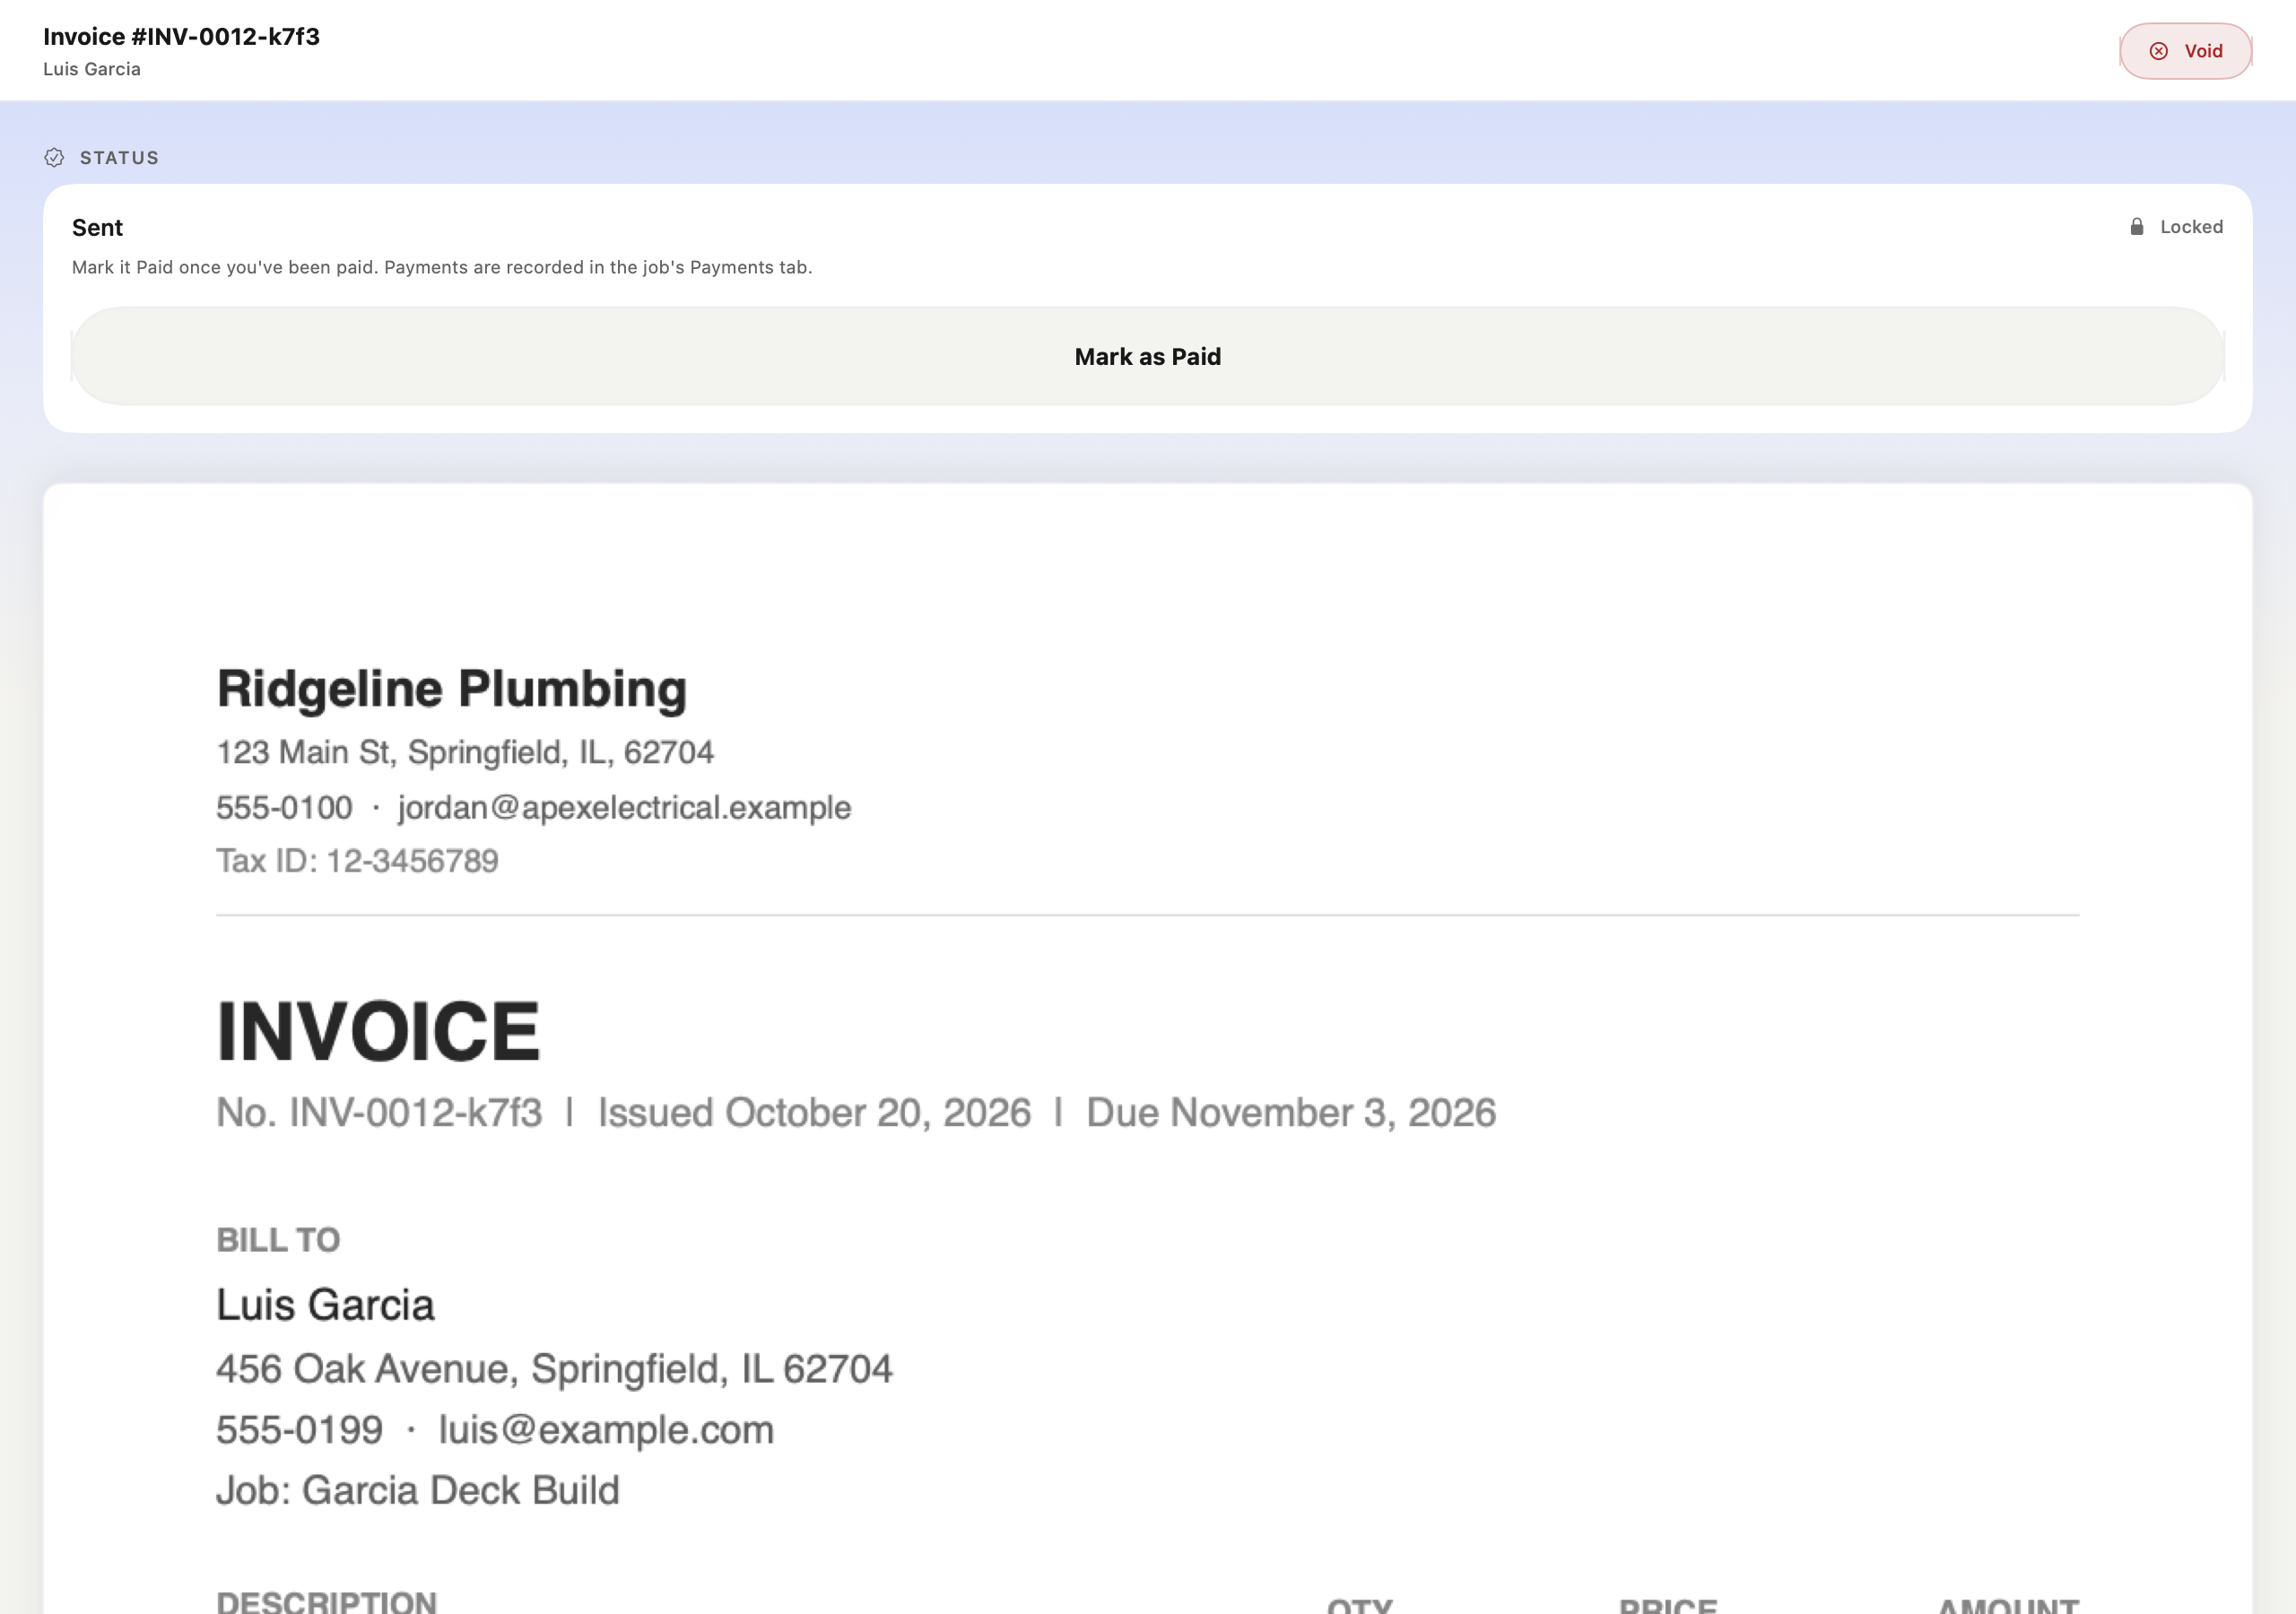This screenshot has height=1614, width=2296.
Task: Click 'Job: Garcia Deck Build'
Action: click(418, 1490)
